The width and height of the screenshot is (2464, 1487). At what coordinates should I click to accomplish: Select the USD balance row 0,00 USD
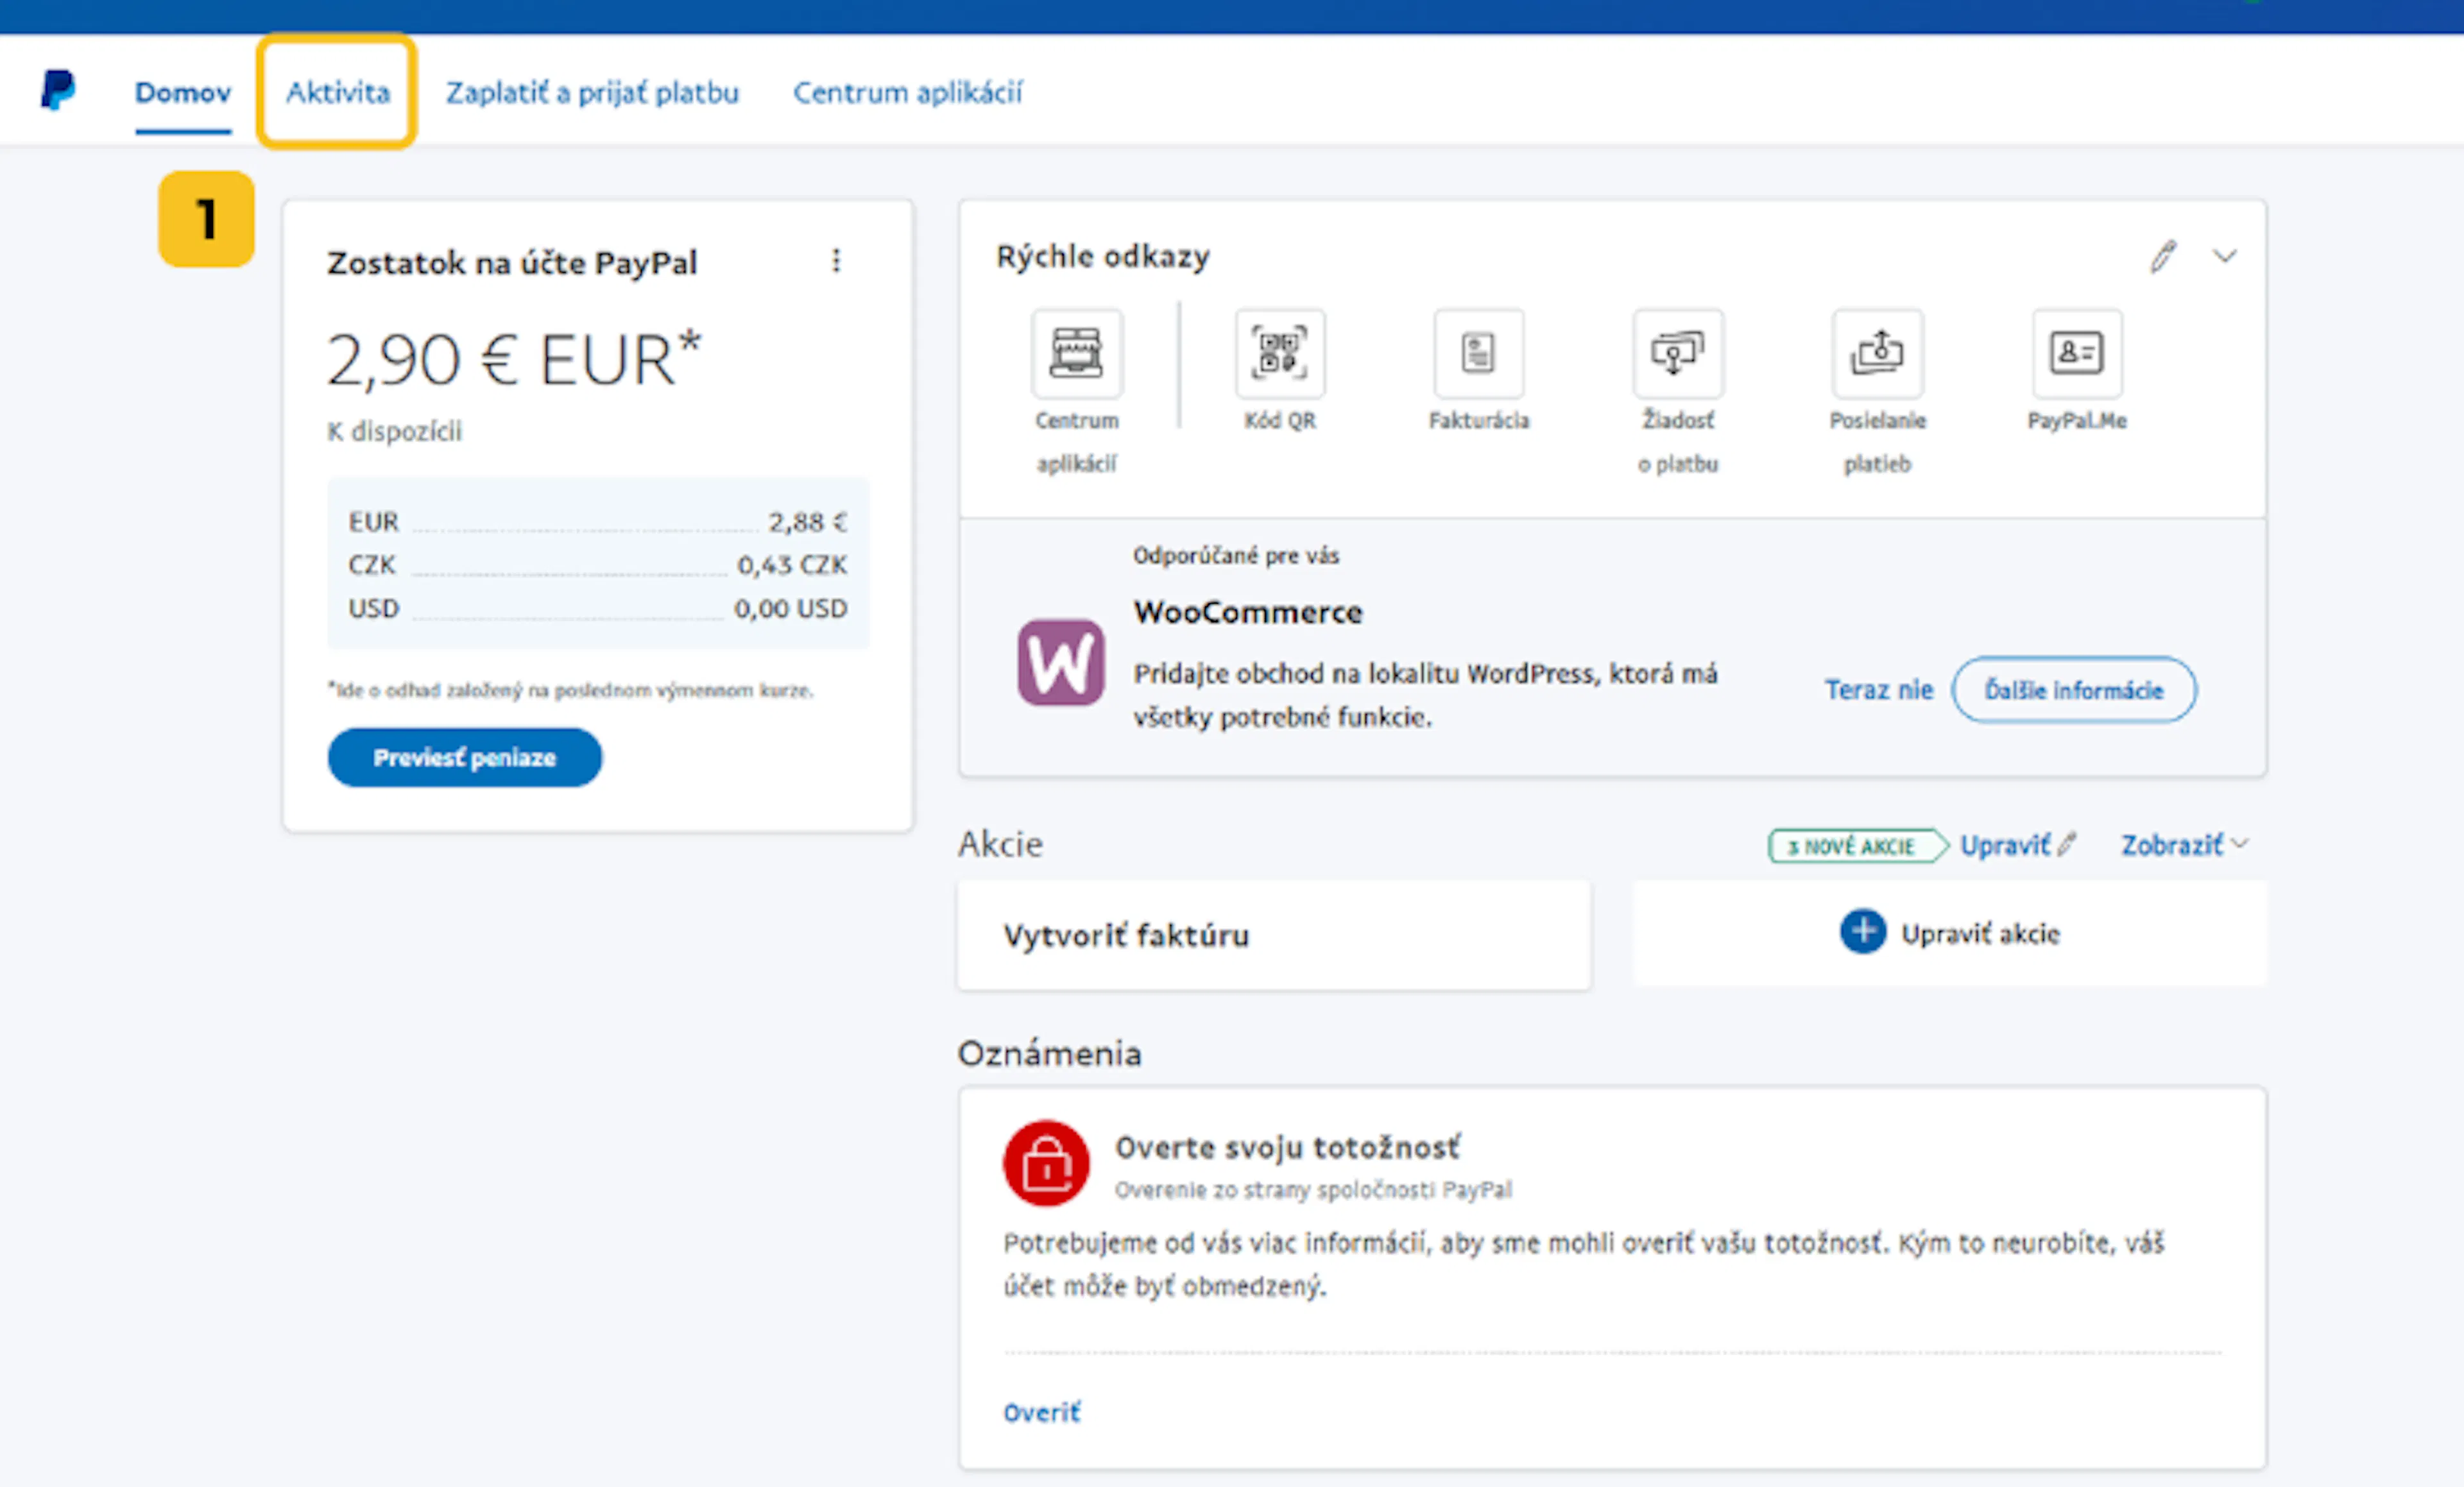click(598, 608)
